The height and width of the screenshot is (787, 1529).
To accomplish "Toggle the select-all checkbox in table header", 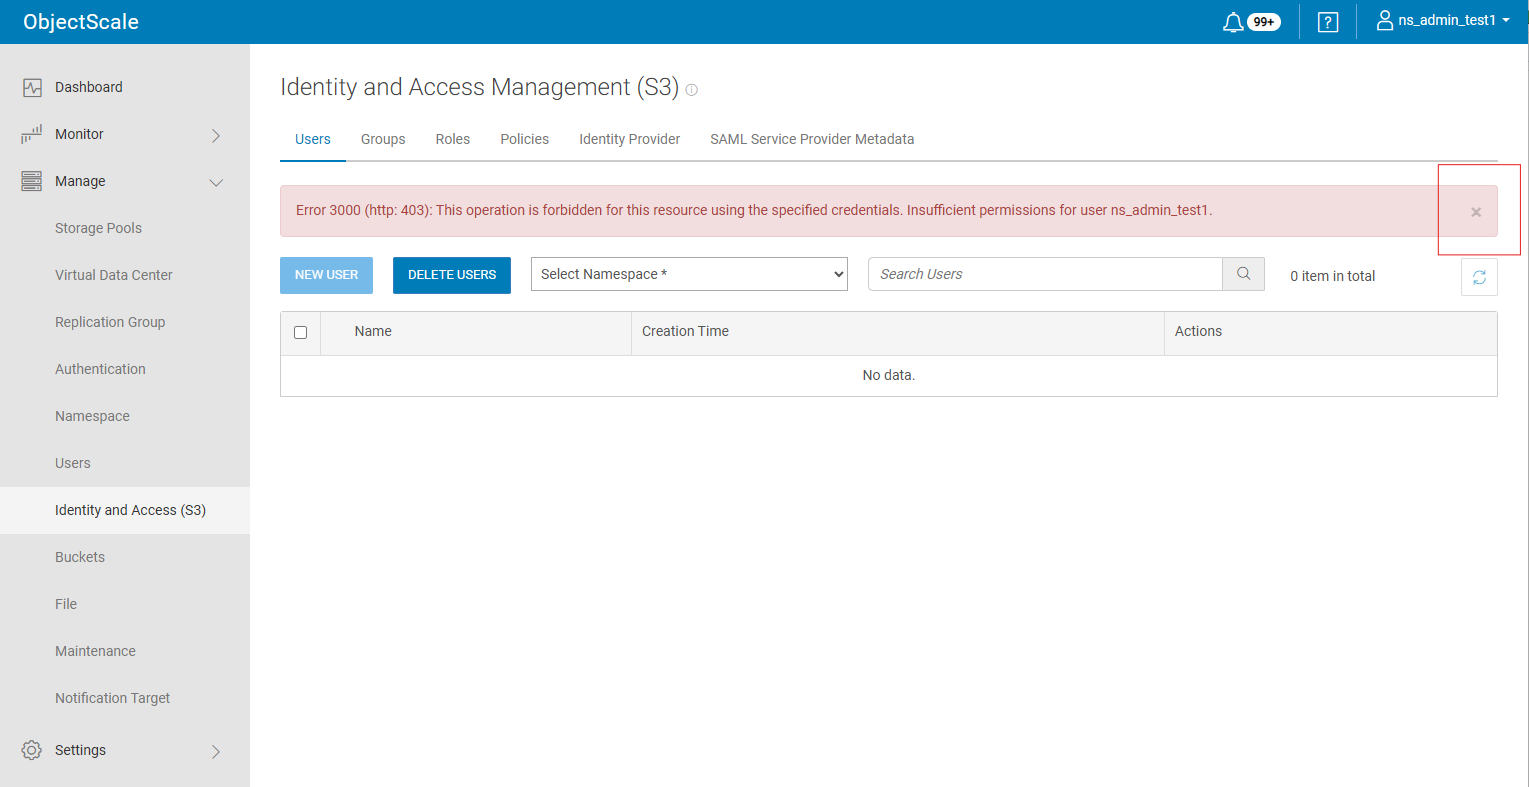I will [x=300, y=332].
